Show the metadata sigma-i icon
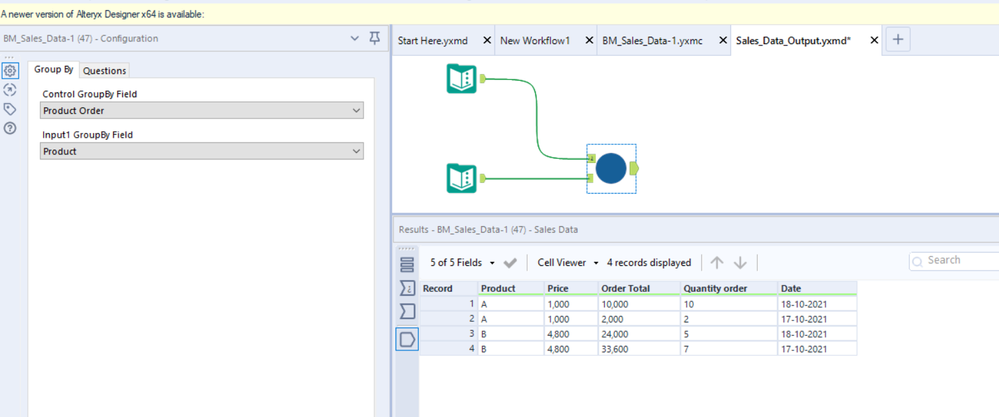Image resolution: width=999 pixels, height=417 pixels. pos(406,288)
